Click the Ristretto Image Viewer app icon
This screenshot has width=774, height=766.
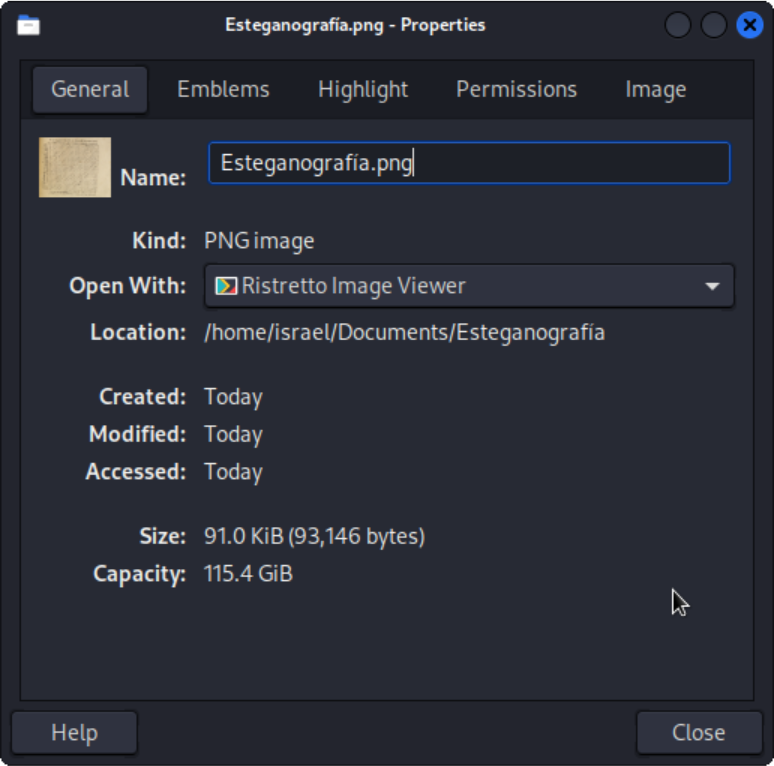(226, 286)
